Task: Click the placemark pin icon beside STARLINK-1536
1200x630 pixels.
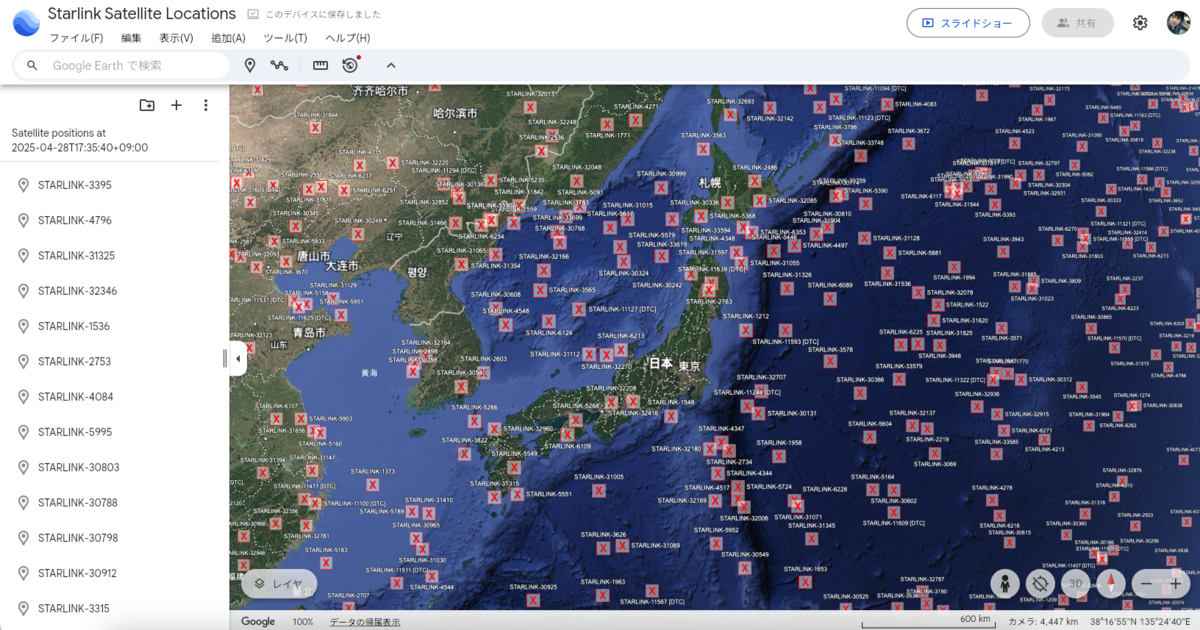Action: pyautogui.click(x=23, y=326)
